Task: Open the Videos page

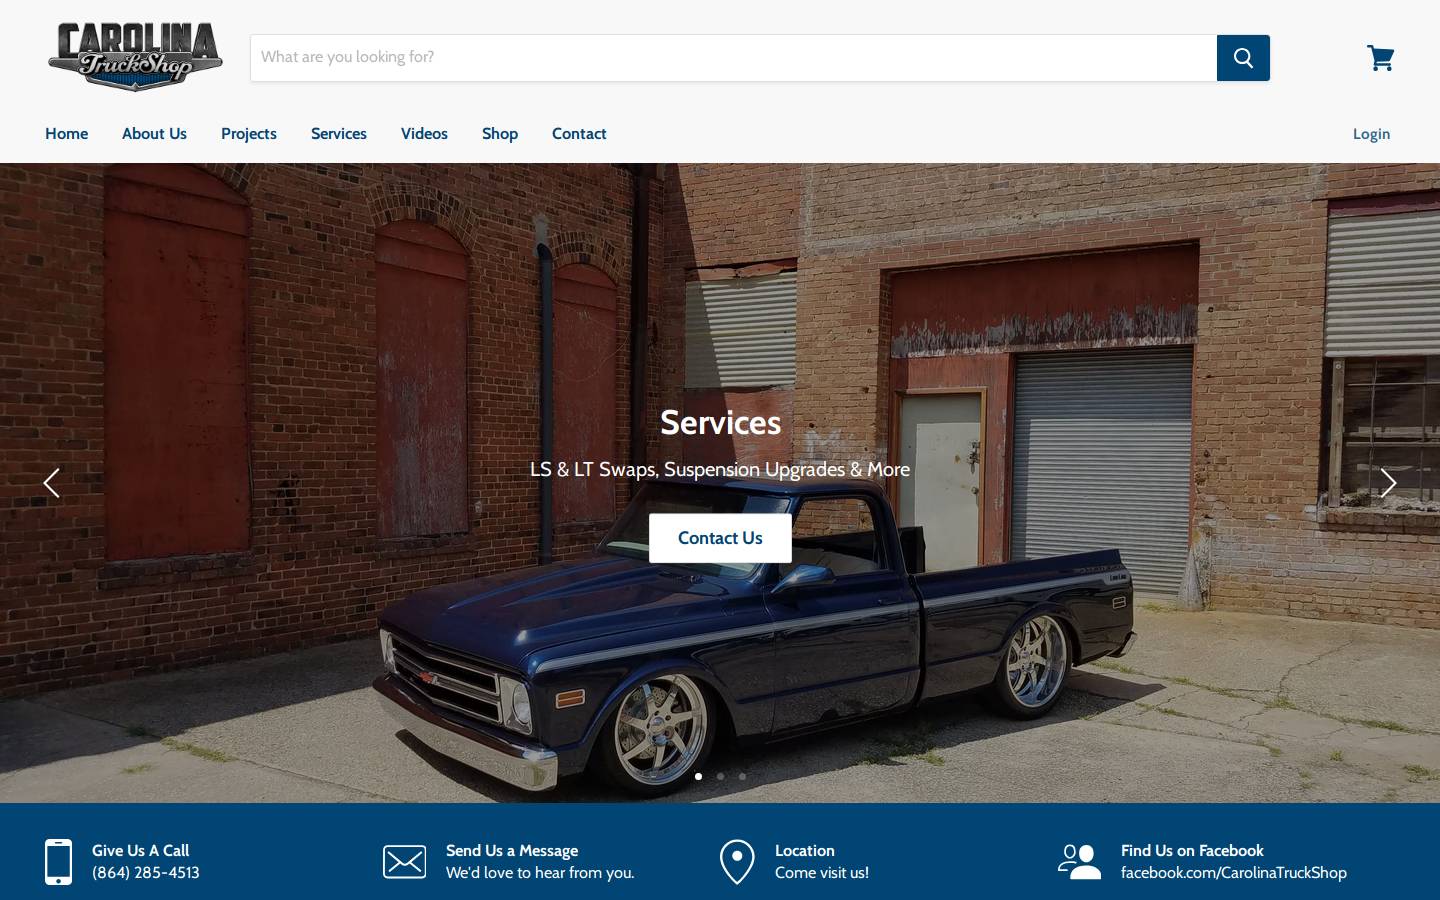Action: [424, 134]
